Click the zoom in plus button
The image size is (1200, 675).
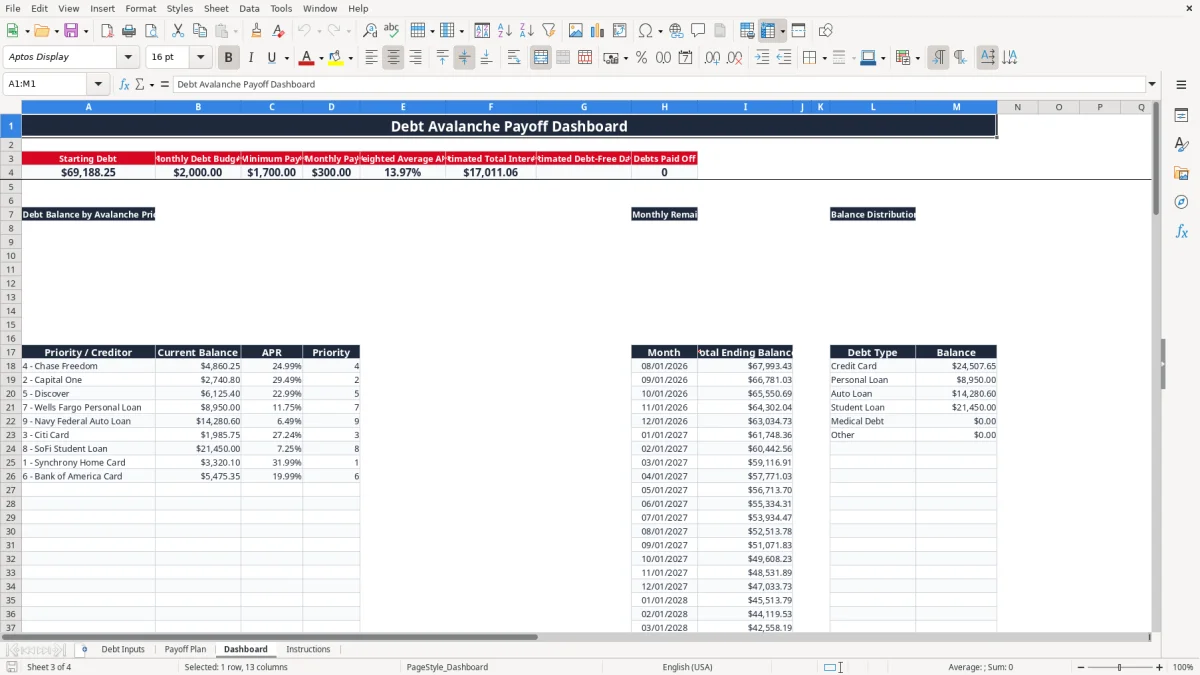(x=1160, y=667)
